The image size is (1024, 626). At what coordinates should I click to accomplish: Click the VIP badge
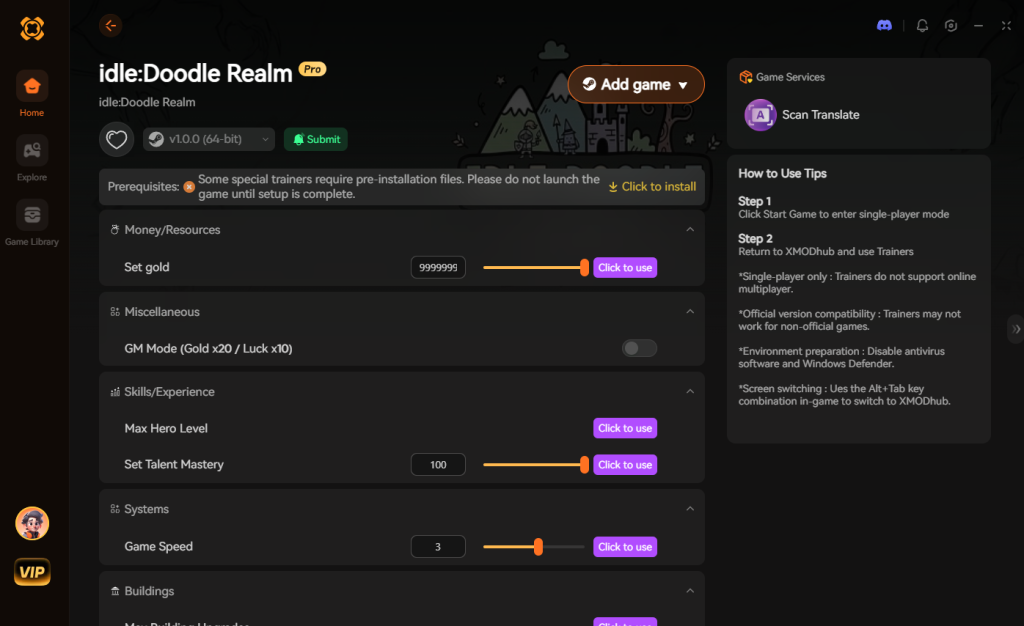coord(32,572)
